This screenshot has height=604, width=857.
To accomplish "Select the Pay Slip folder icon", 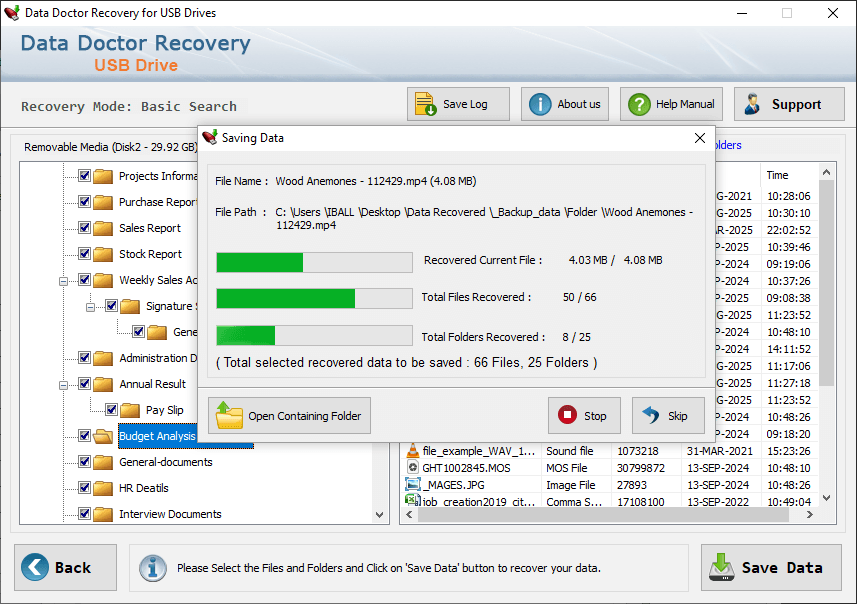I will (130, 410).
